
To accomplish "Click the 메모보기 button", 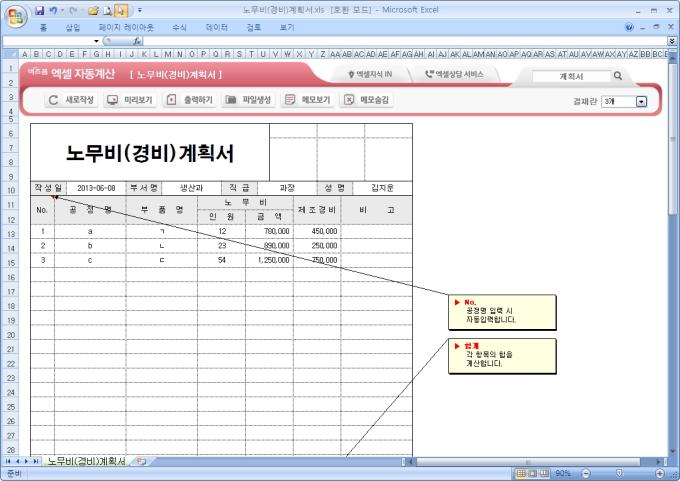I will (307, 100).
